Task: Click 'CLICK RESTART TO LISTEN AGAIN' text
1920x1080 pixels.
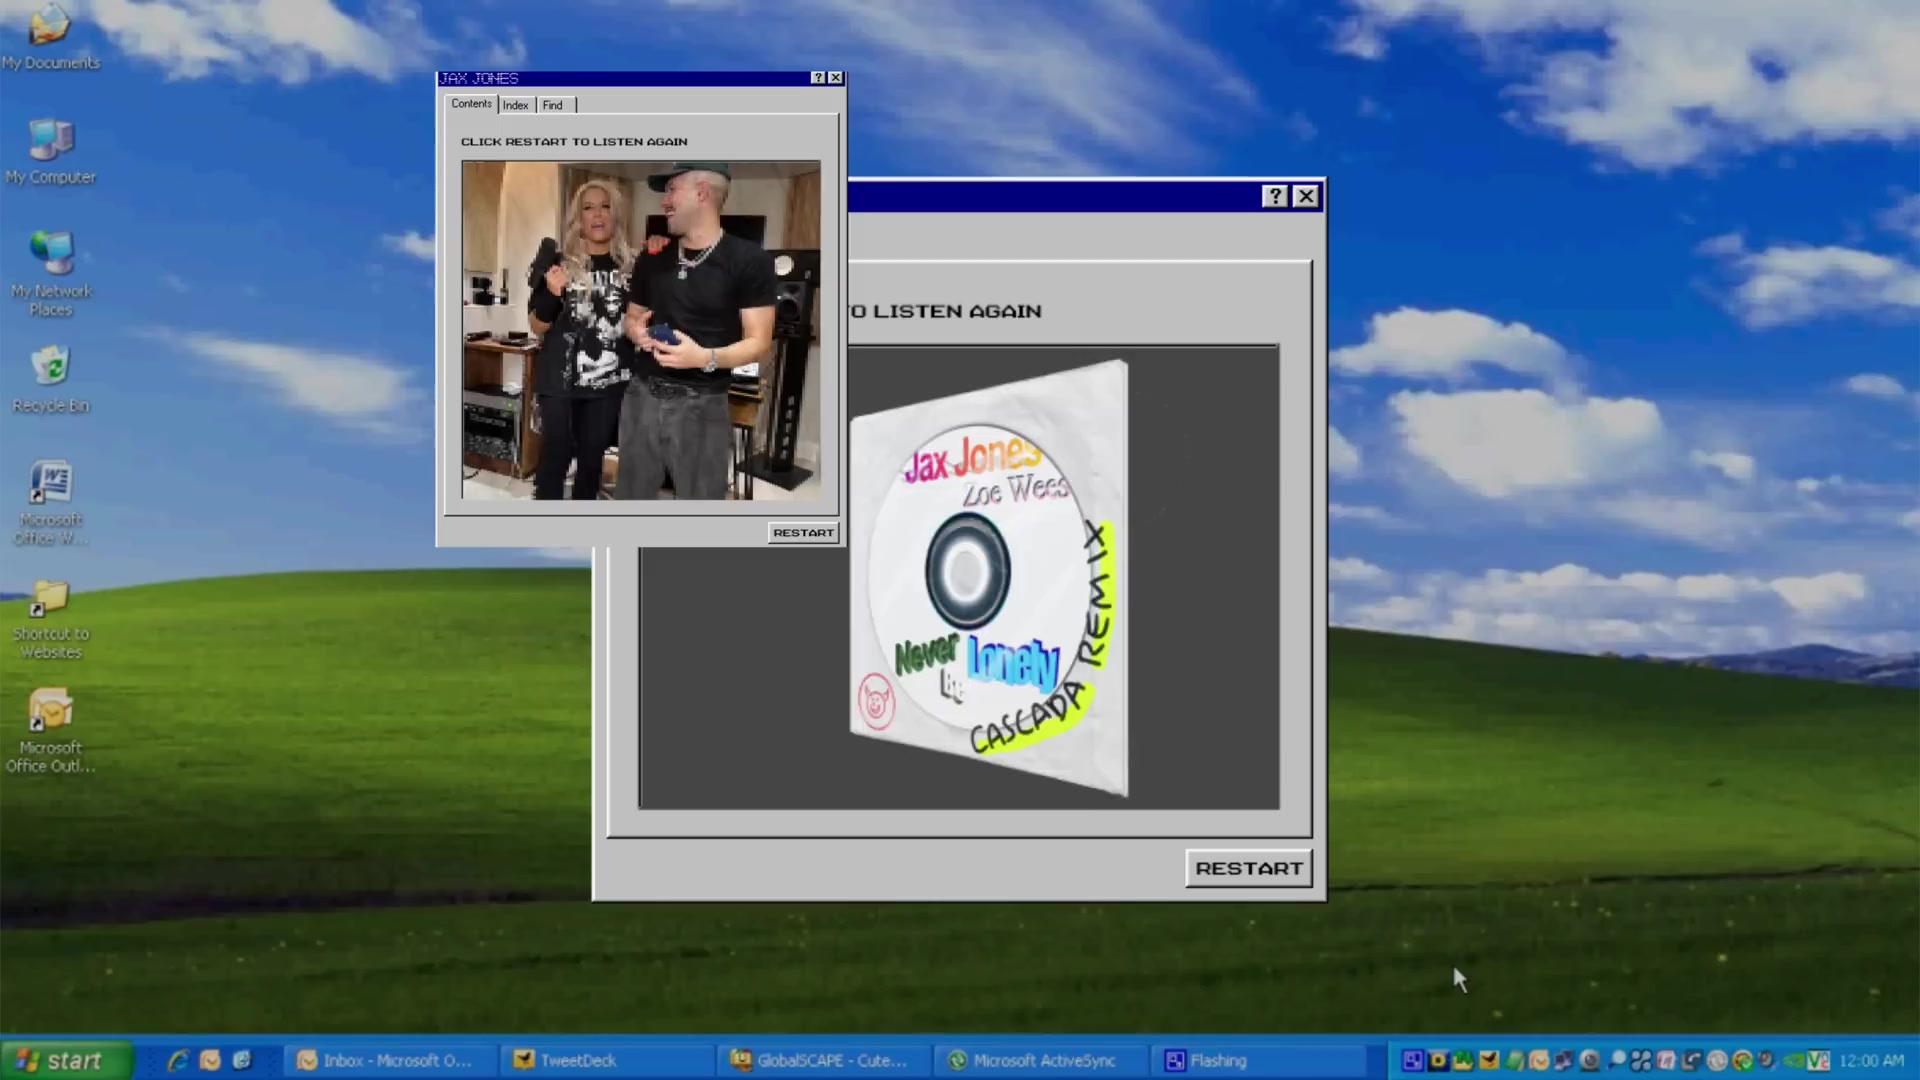Action: coord(574,142)
